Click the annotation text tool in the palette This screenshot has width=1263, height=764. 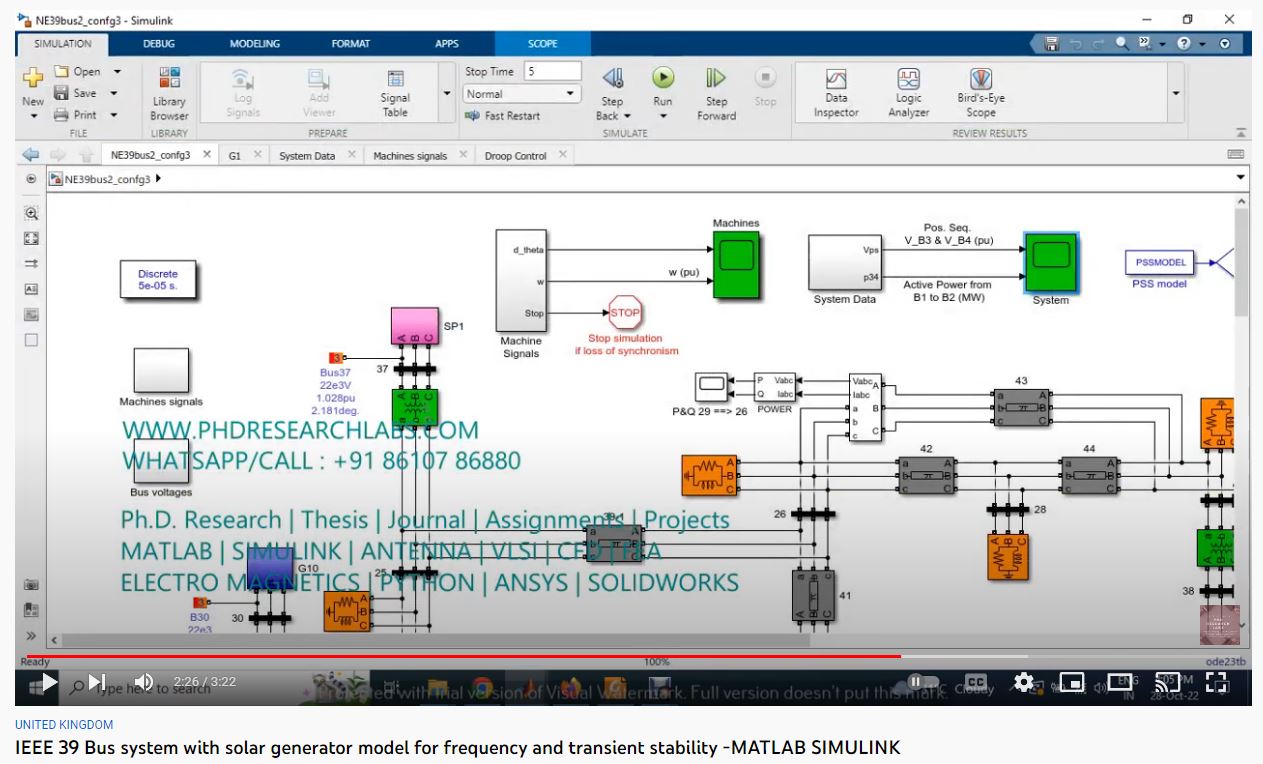click(x=31, y=289)
